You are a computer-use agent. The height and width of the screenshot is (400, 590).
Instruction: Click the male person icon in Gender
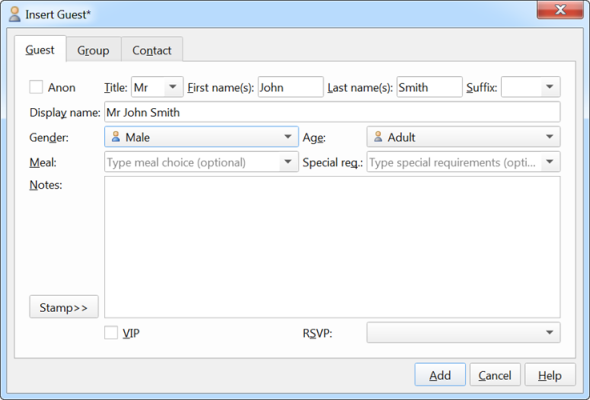click(x=116, y=137)
